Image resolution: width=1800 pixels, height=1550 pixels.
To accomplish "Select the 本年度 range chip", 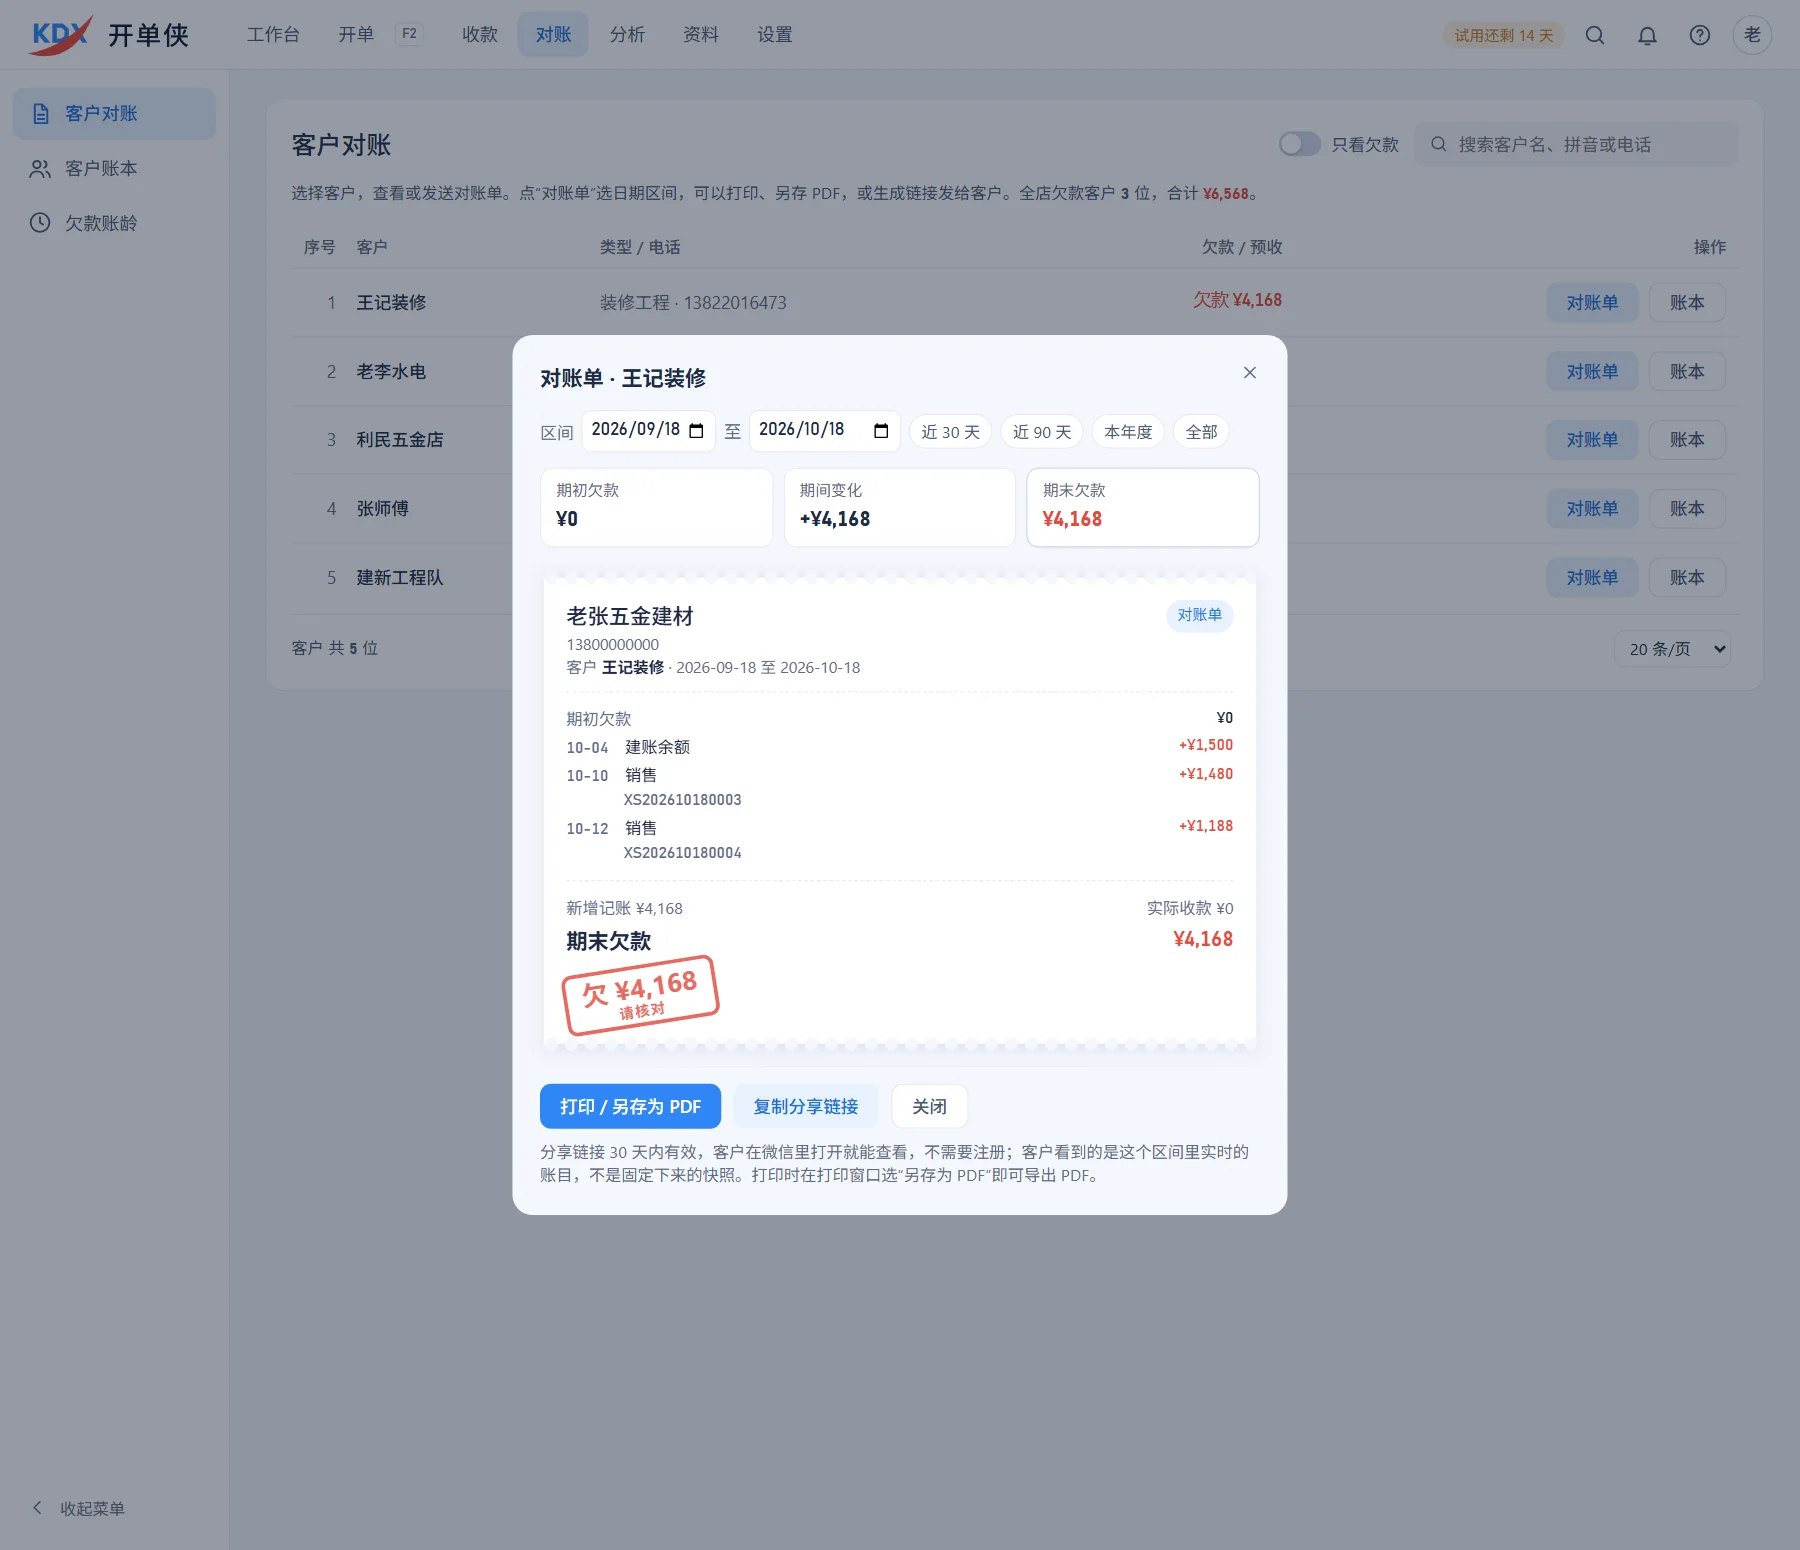I will (1128, 432).
